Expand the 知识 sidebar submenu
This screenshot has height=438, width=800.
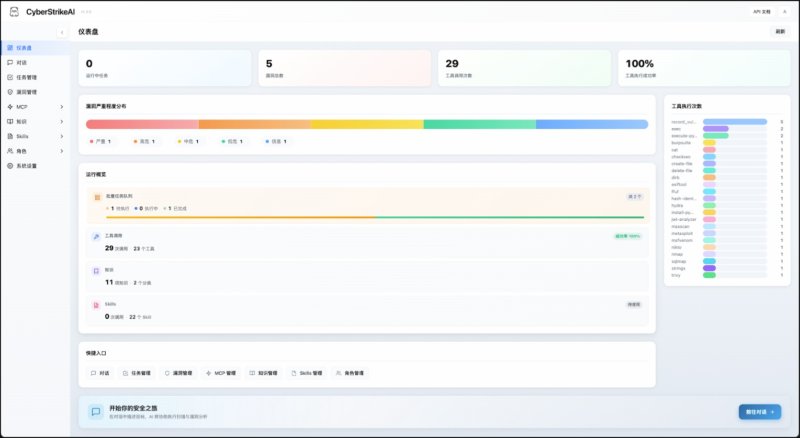click(62, 121)
